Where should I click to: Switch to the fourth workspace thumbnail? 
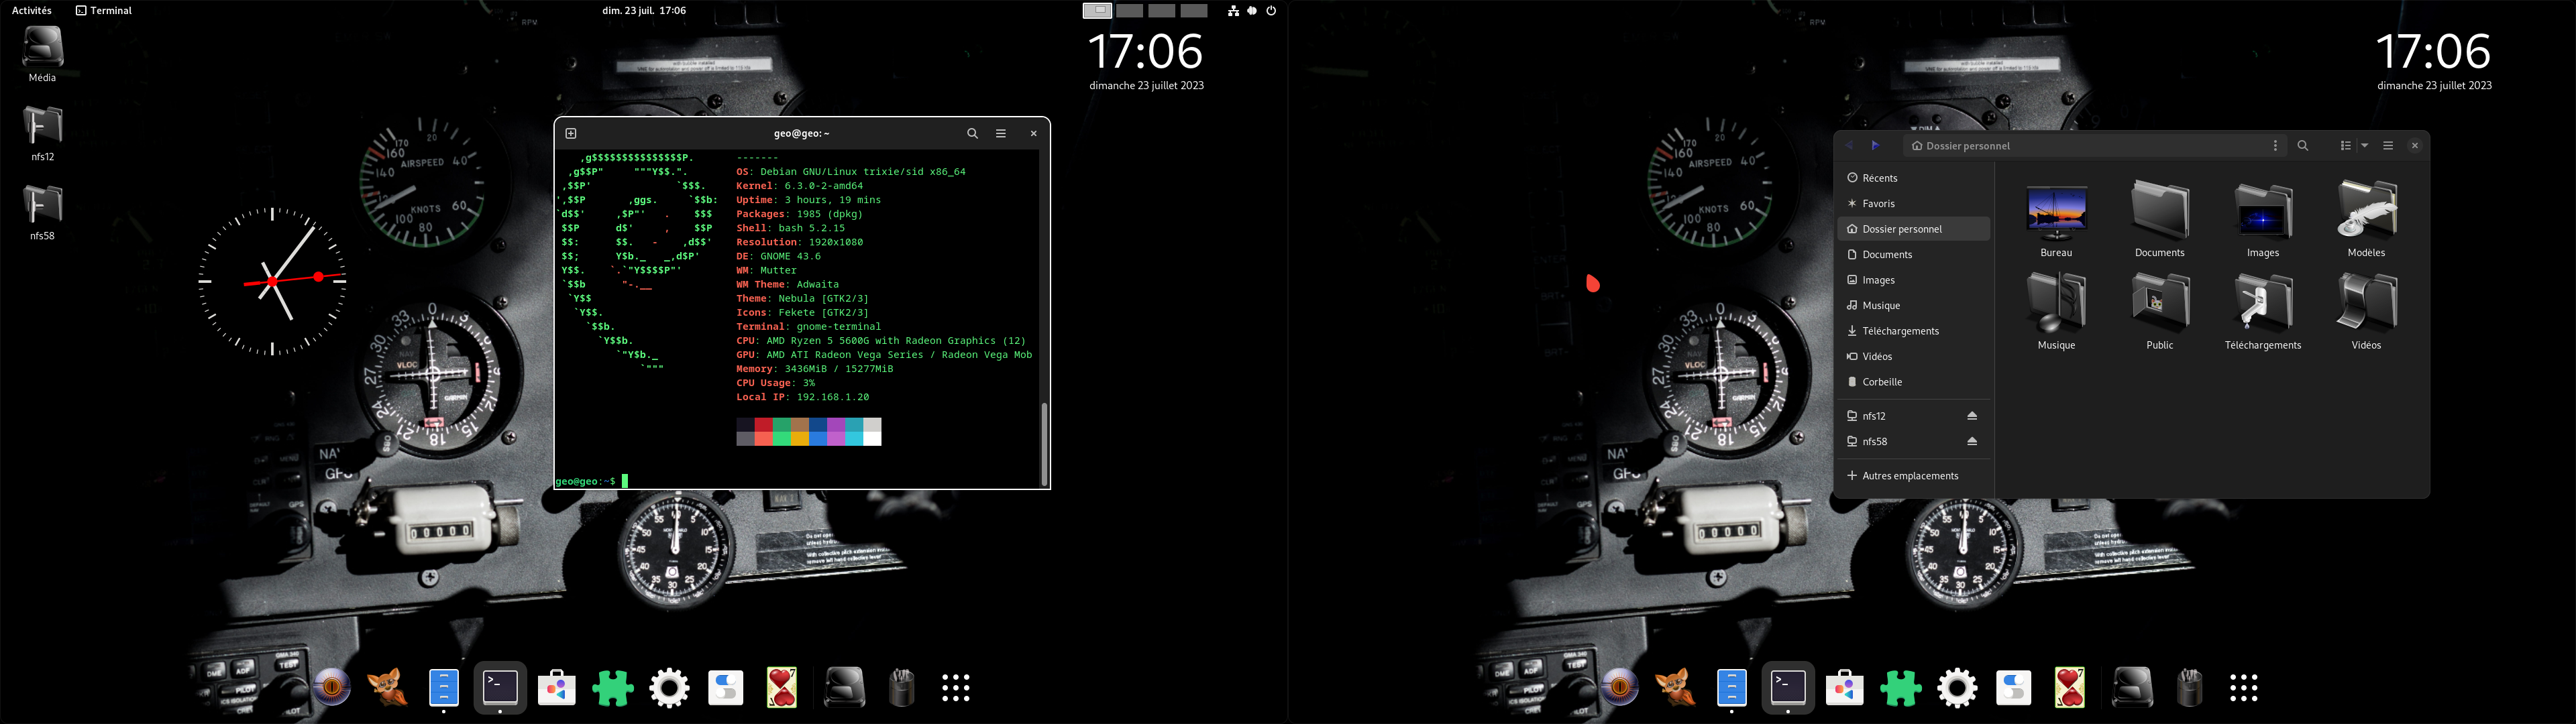[x=1194, y=11]
